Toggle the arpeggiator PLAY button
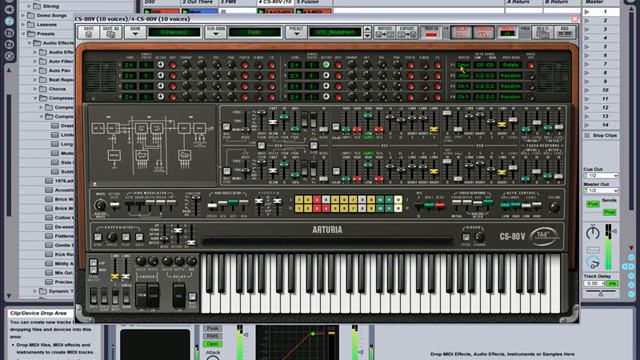This screenshot has width=640, height=360. (x=126, y=237)
